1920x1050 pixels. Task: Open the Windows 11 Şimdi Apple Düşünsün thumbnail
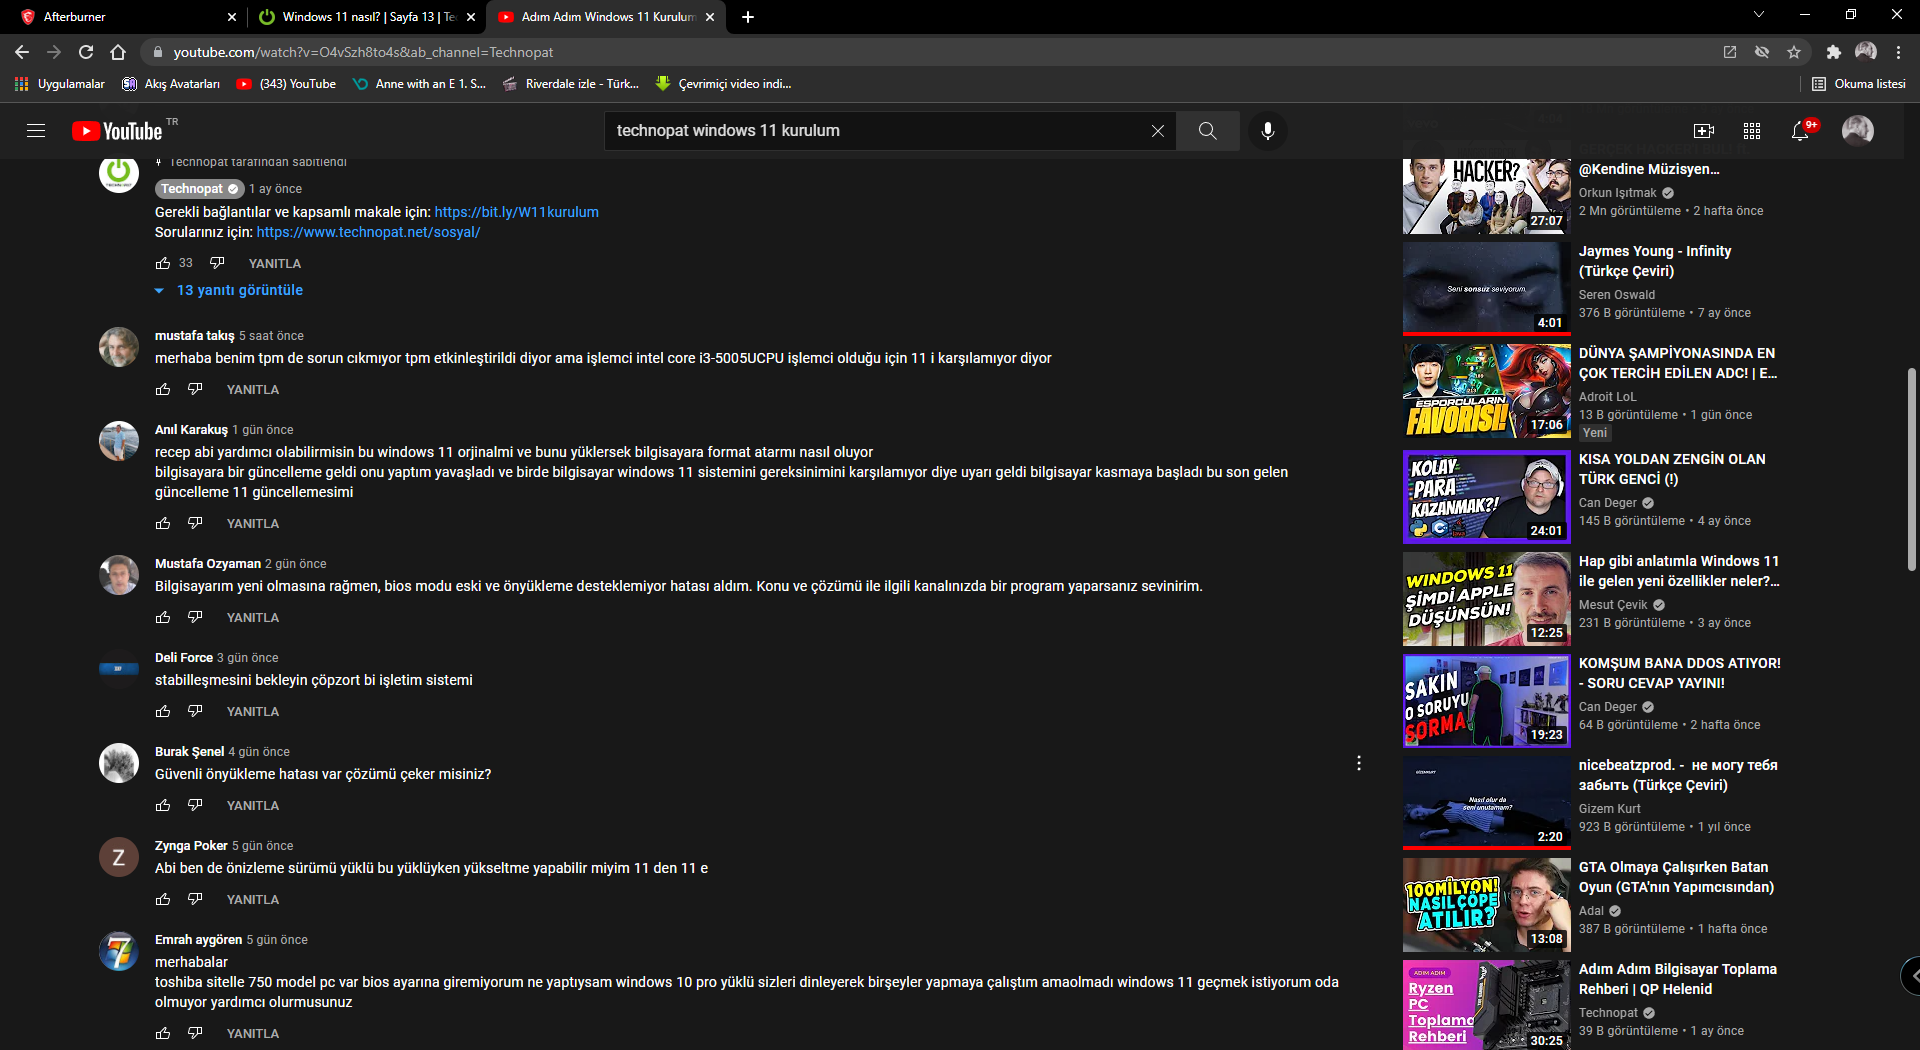point(1487,599)
